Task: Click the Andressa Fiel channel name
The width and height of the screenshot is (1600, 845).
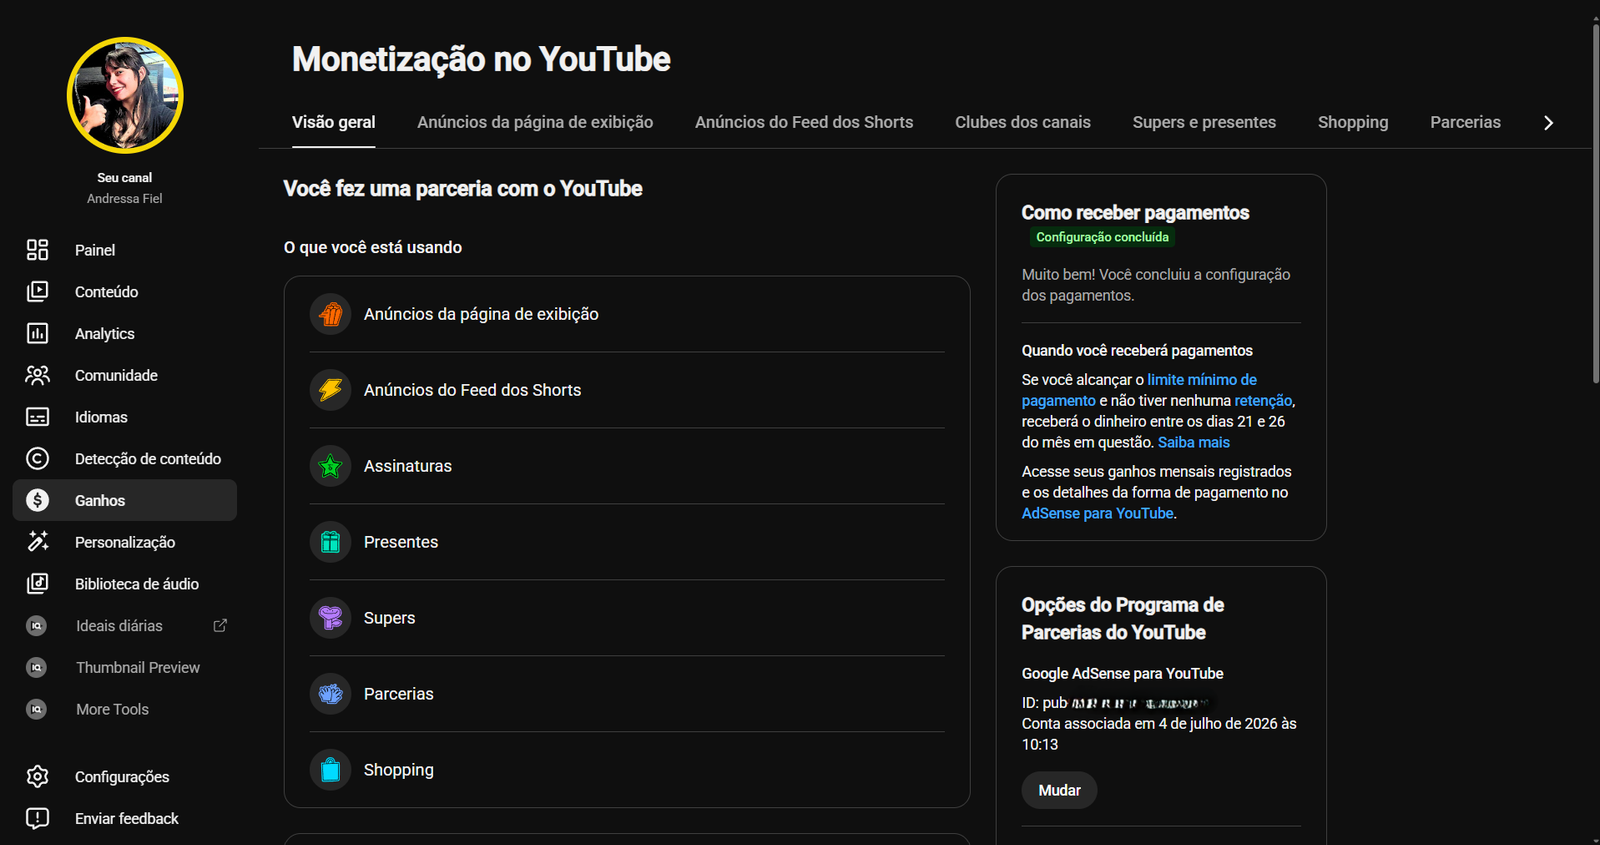Action: pos(125,199)
